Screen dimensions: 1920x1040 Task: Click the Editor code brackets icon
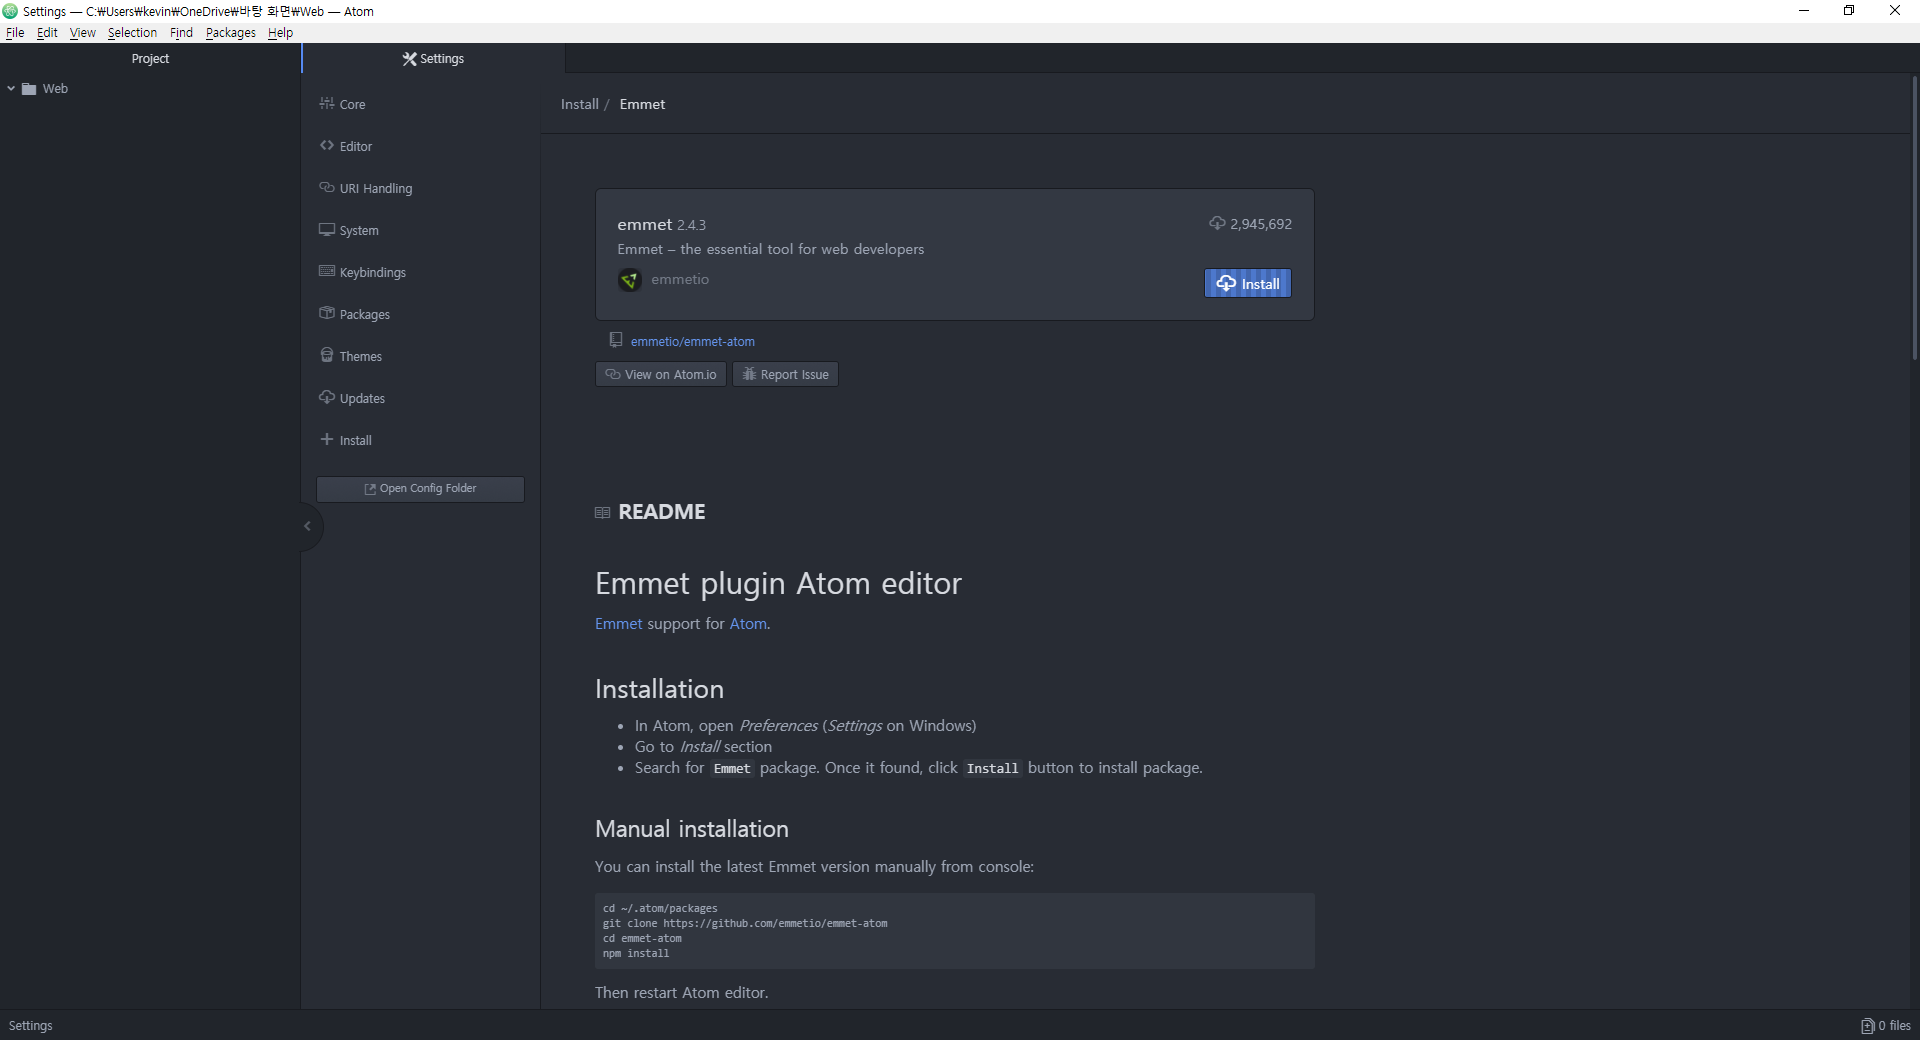point(327,145)
